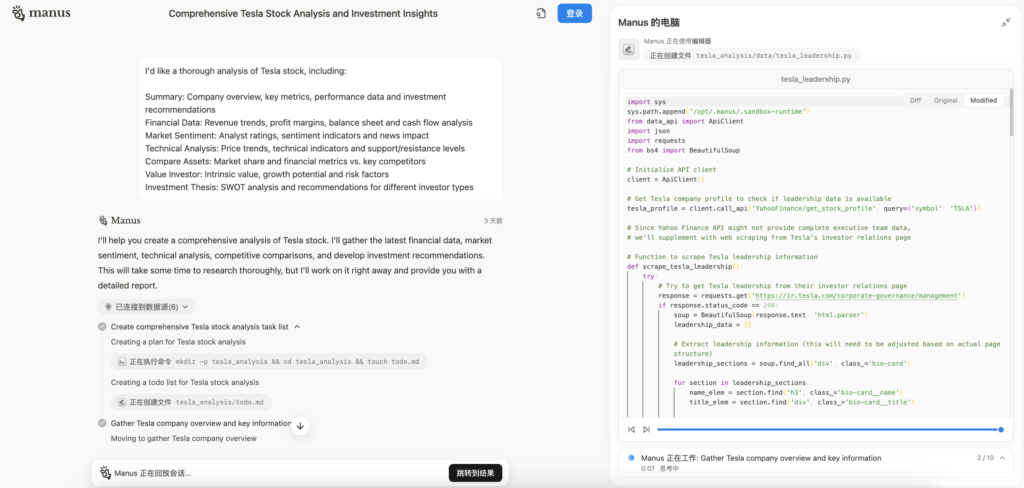This screenshot has height=488, width=1024.
Task: Click the playback progress slider track
Action: pos(829,429)
